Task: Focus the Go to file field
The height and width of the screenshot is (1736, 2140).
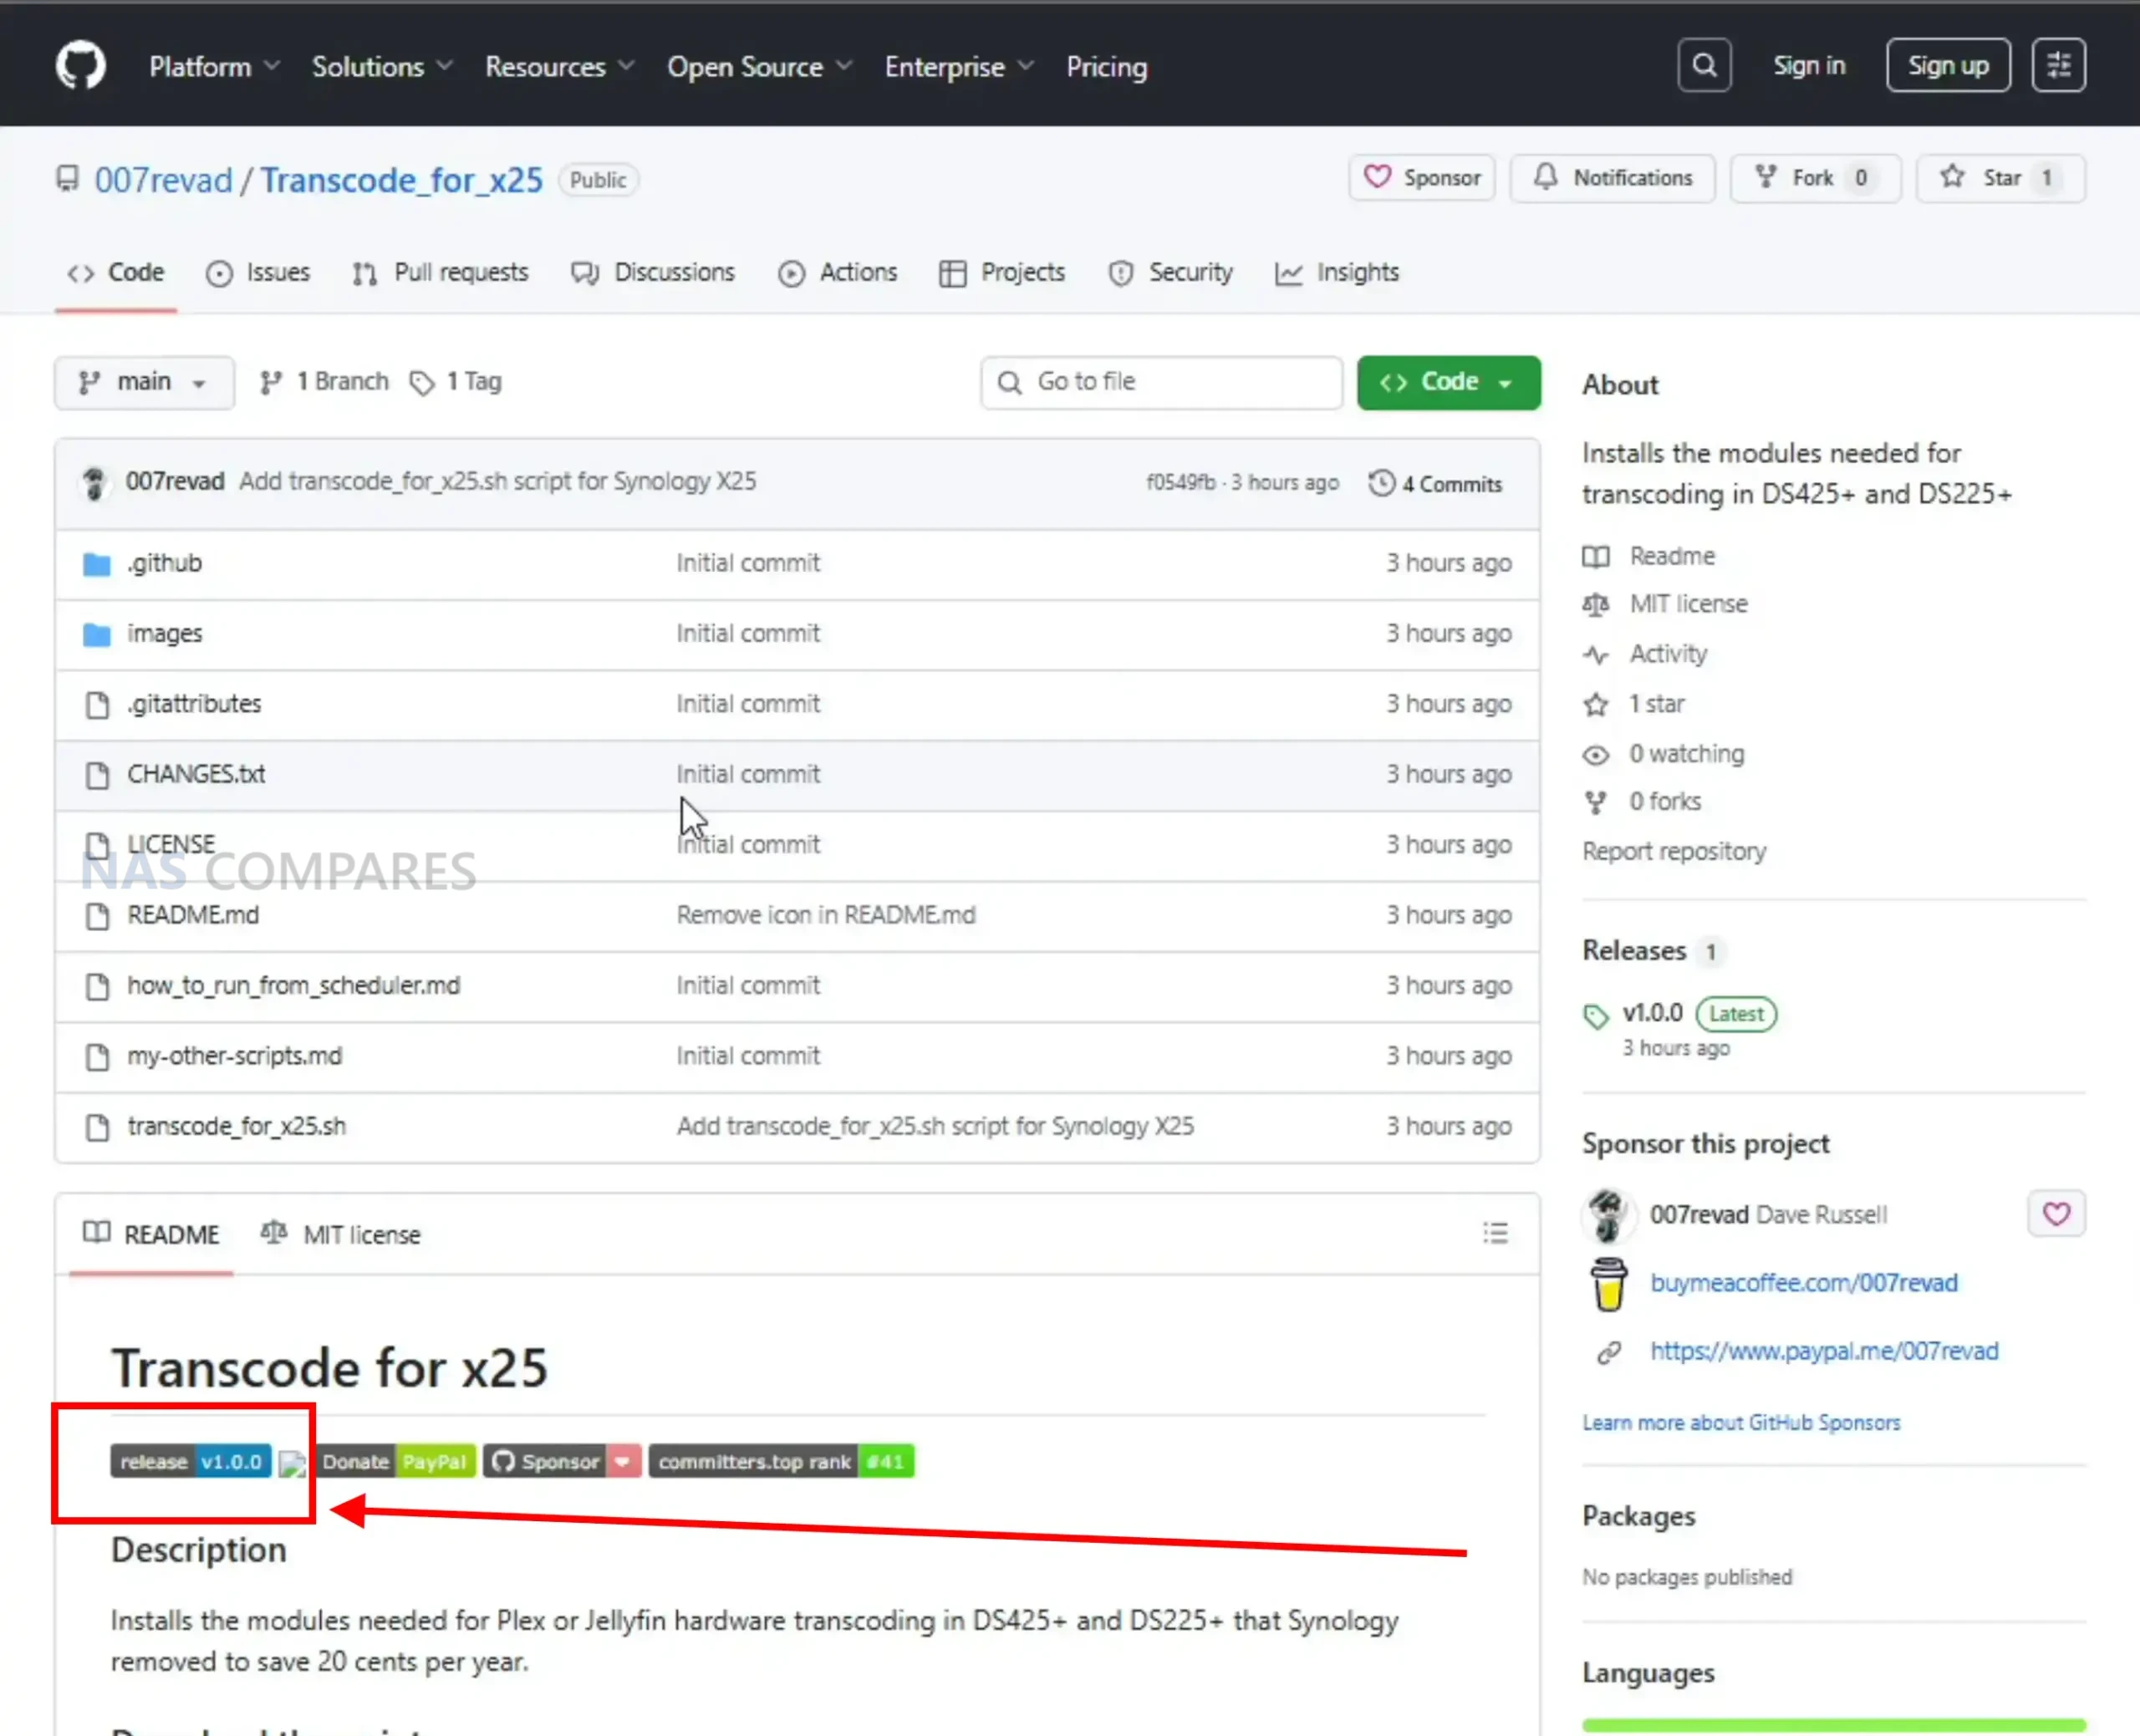Action: [1161, 383]
